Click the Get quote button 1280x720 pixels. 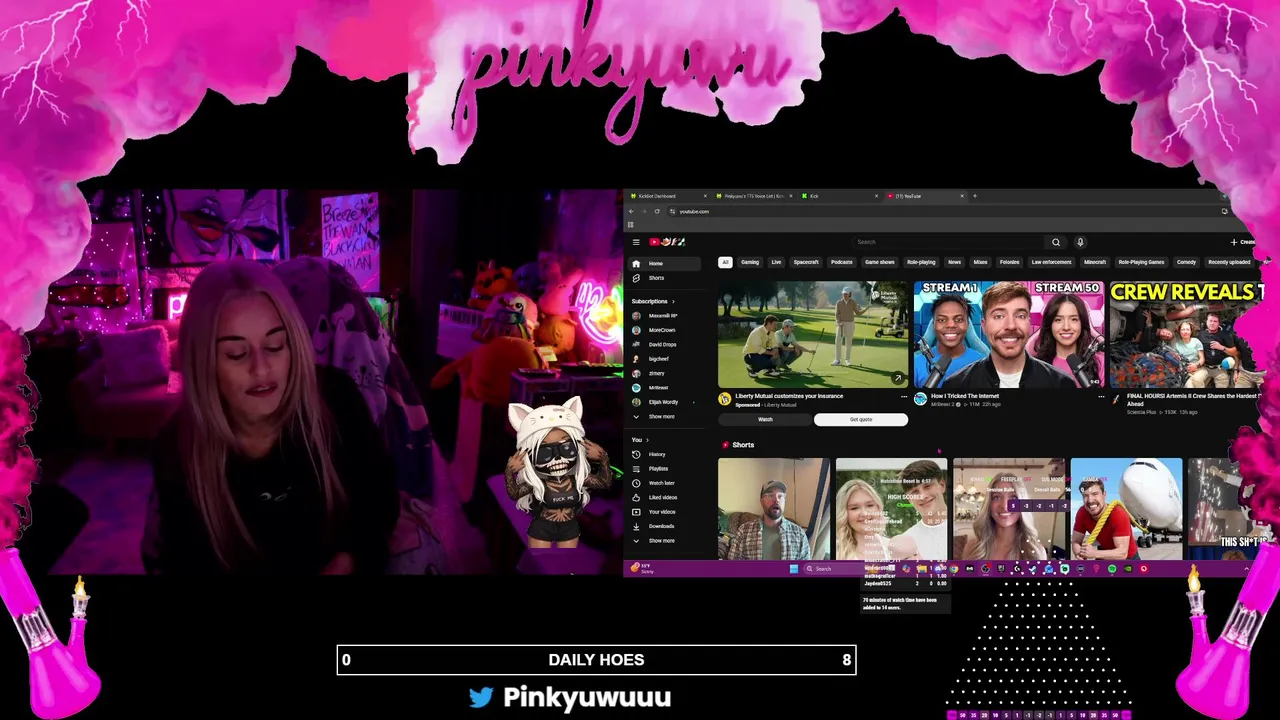861,420
